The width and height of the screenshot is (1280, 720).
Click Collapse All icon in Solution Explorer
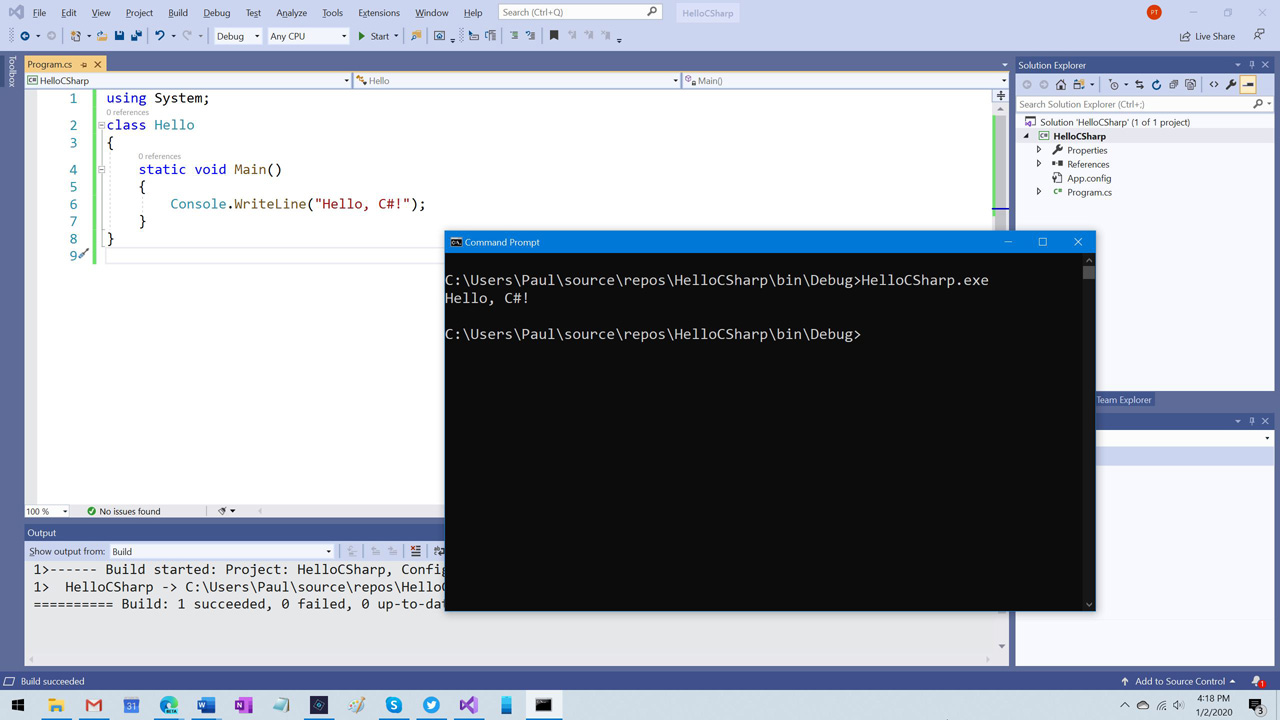1174,85
